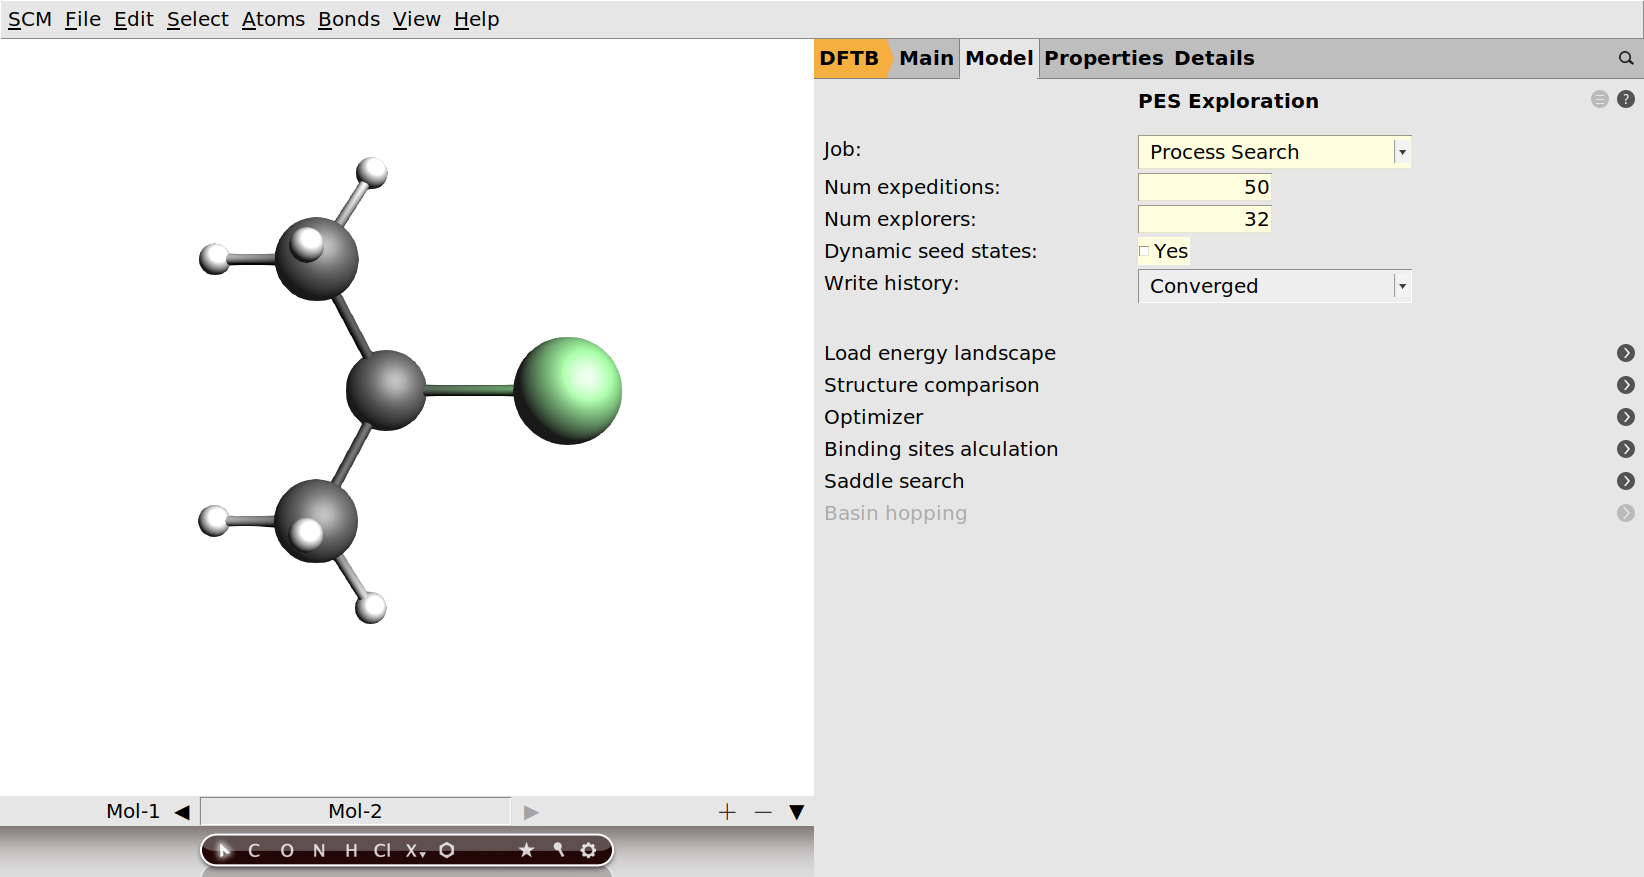Switch to the Properties tab
The height and width of the screenshot is (877, 1644).
click(x=1103, y=58)
